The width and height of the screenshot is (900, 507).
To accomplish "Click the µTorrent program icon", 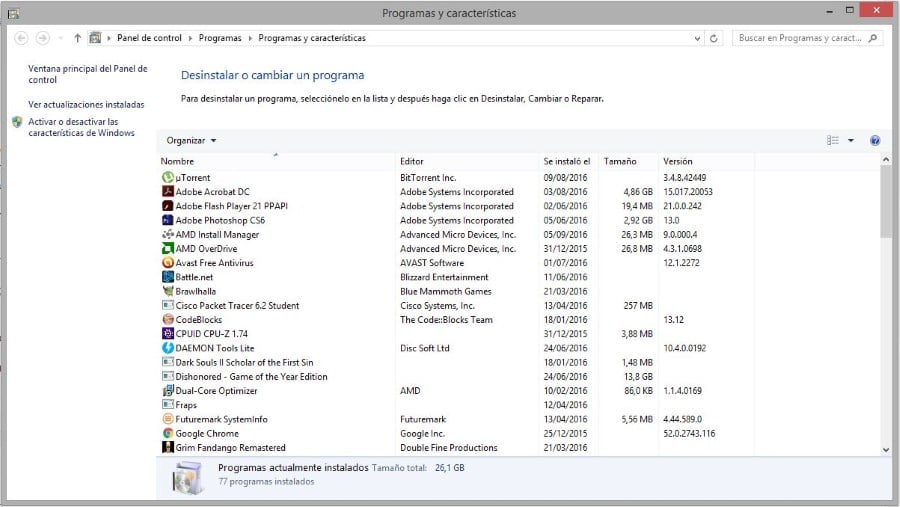I will pyautogui.click(x=168, y=177).
